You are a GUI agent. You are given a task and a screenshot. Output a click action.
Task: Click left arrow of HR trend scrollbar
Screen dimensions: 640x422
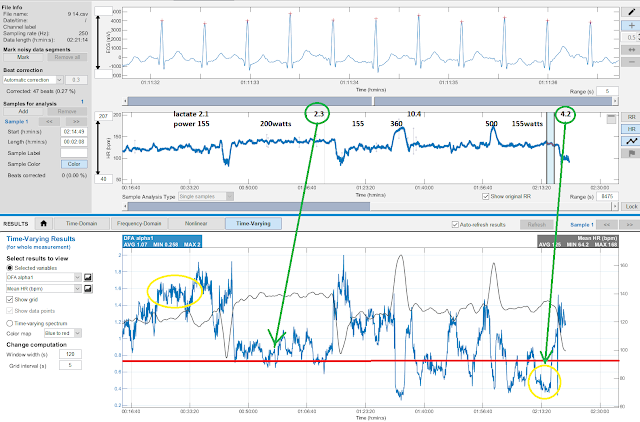(125, 207)
